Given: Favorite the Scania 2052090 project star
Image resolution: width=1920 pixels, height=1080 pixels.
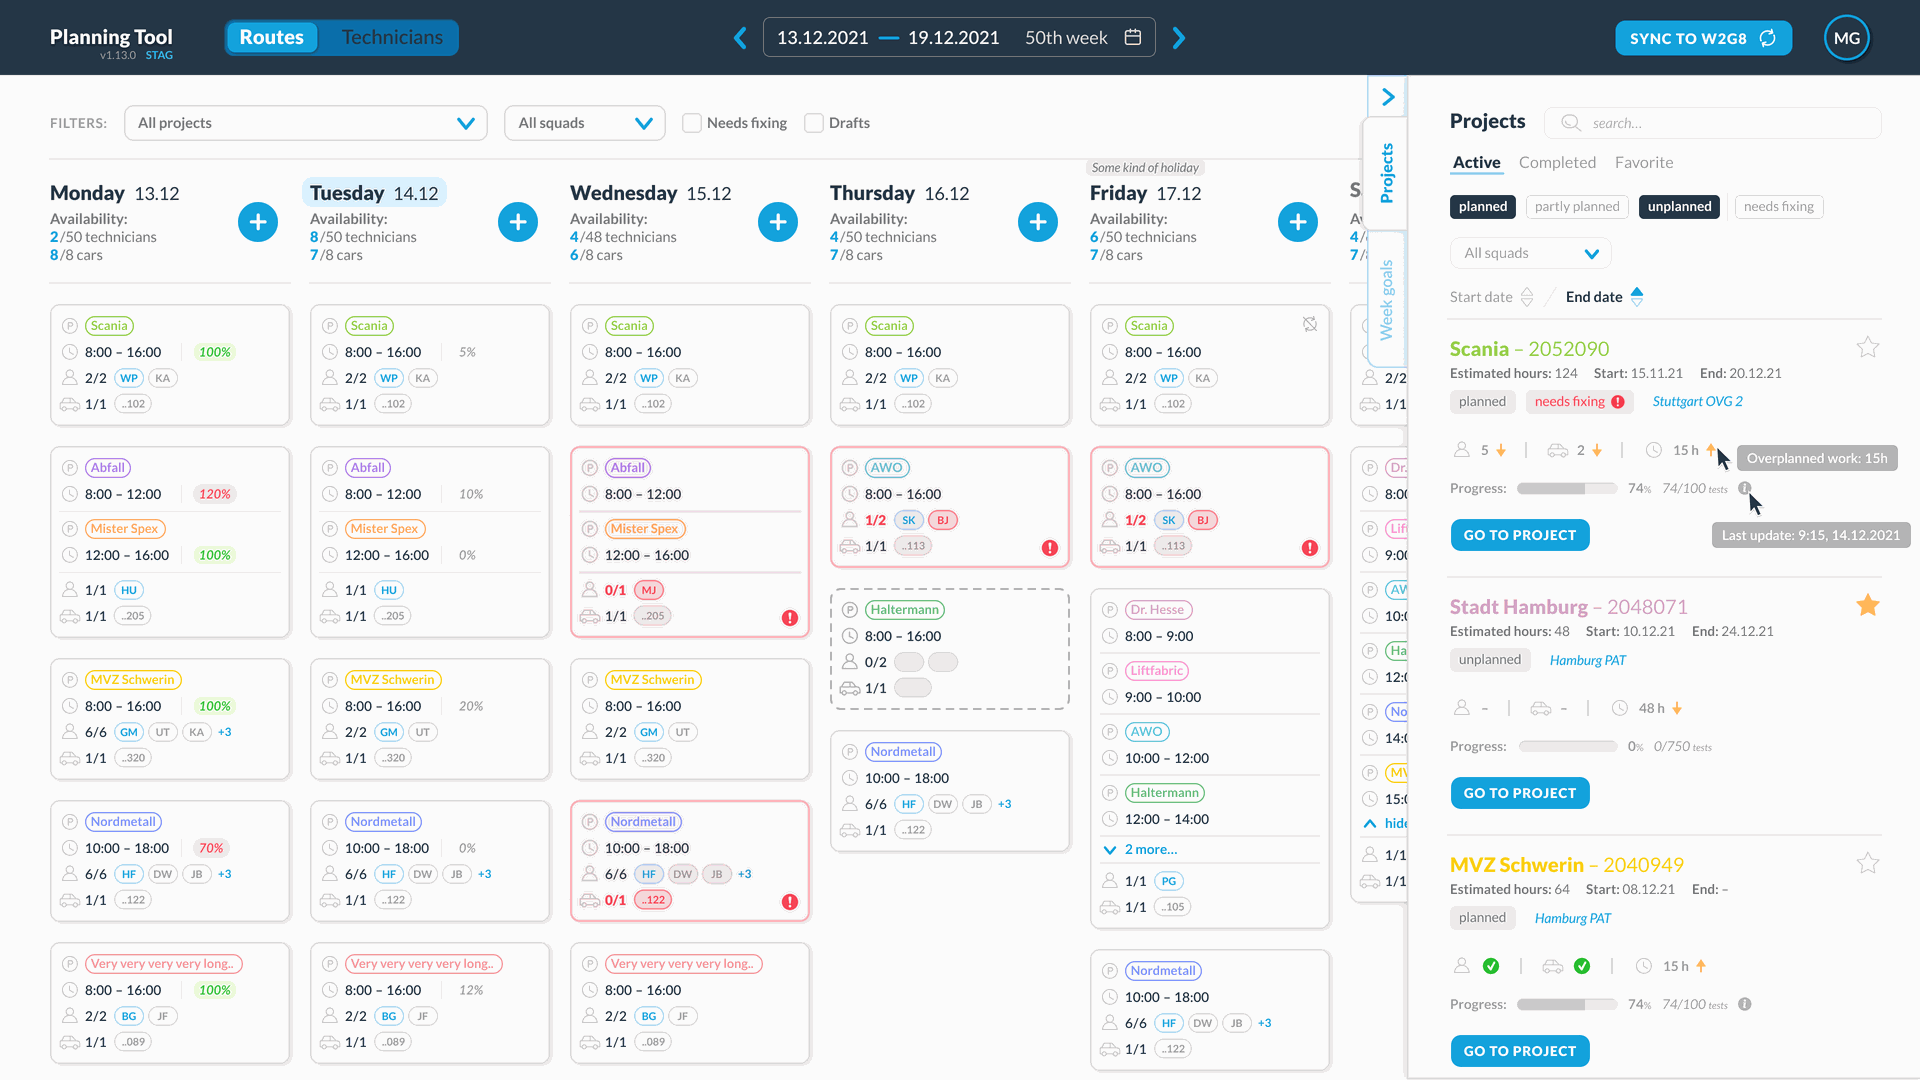Looking at the screenshot, I should pos(1868,347).
